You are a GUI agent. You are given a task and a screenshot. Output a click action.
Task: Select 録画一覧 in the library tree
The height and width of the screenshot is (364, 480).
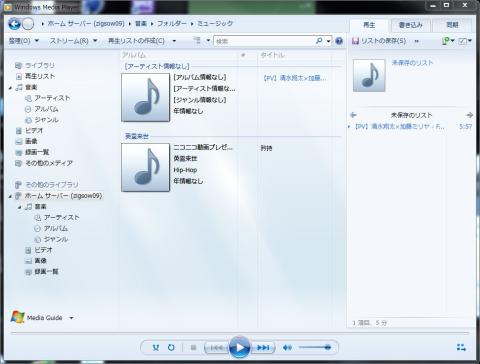pos(37,152)
